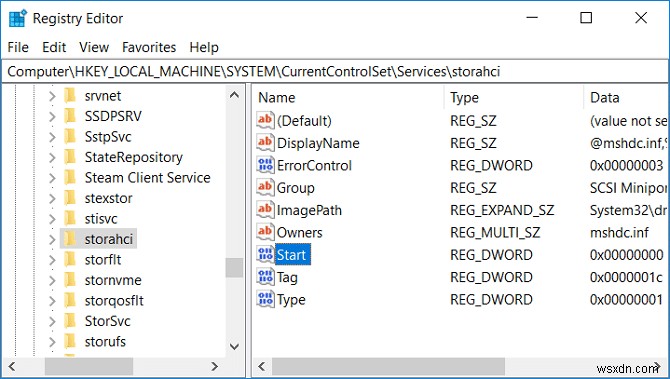The height and width of the screenshot is (379, 670).
Task: Click the 0x0000001c data value
Action: 626,277
